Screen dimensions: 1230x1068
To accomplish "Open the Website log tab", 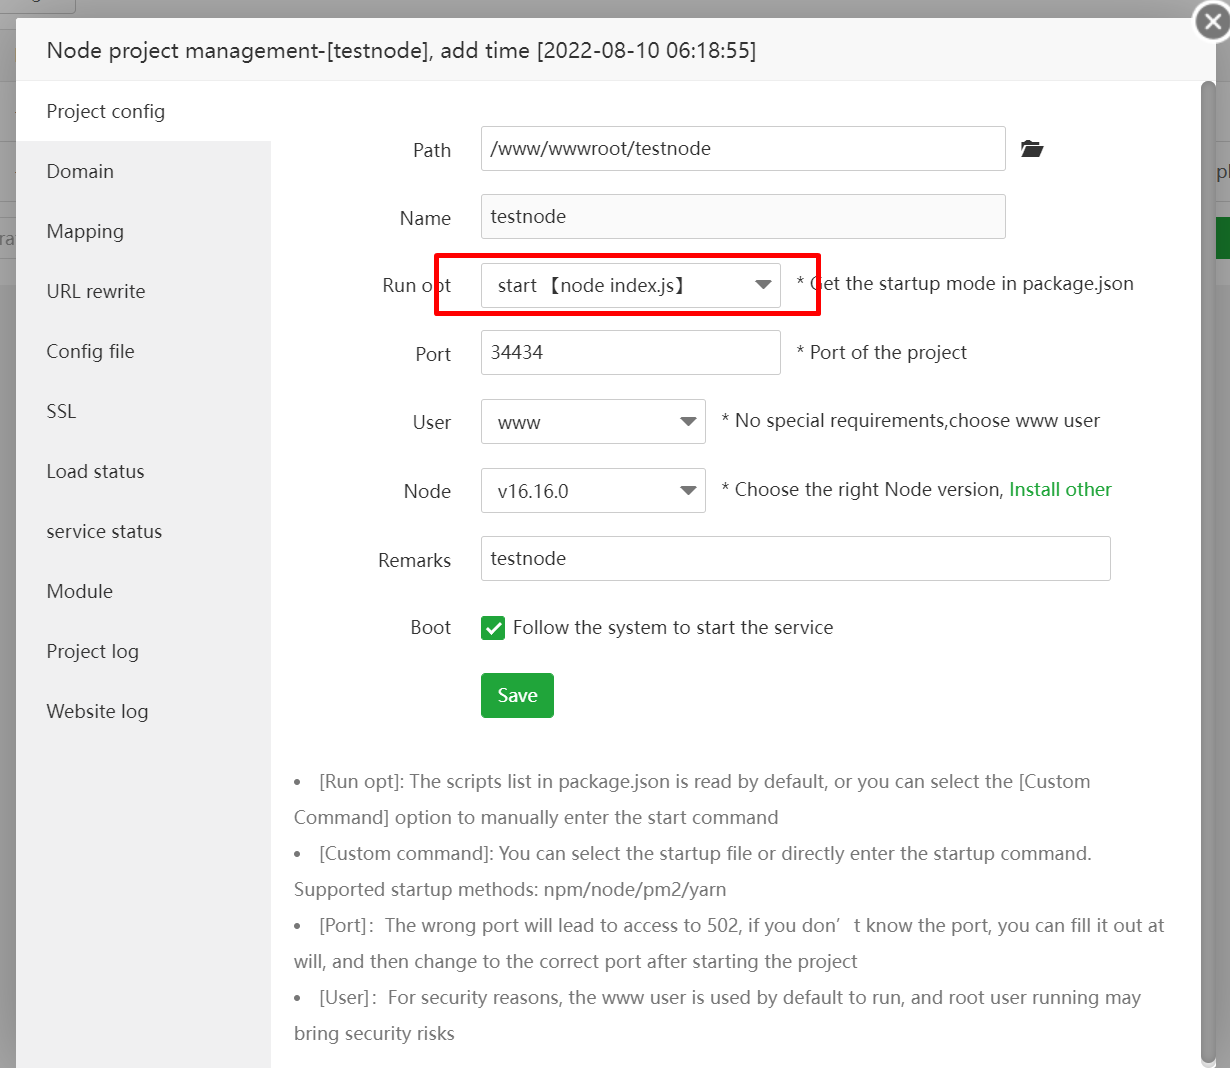I will tap(97, 711).
